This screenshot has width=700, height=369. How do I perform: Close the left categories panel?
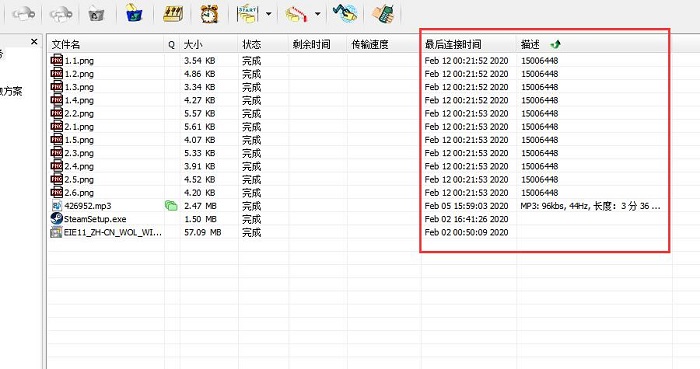34,41
